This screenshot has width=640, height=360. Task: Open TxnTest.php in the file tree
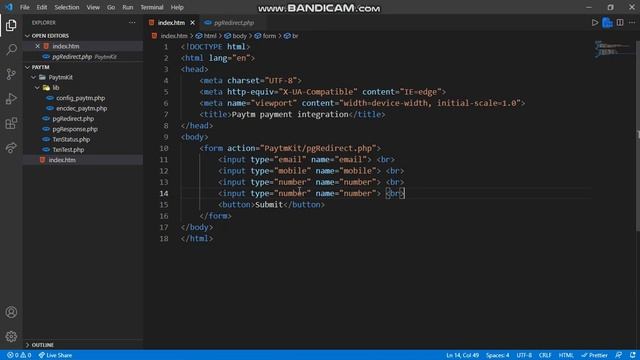[x=68, y=150]
